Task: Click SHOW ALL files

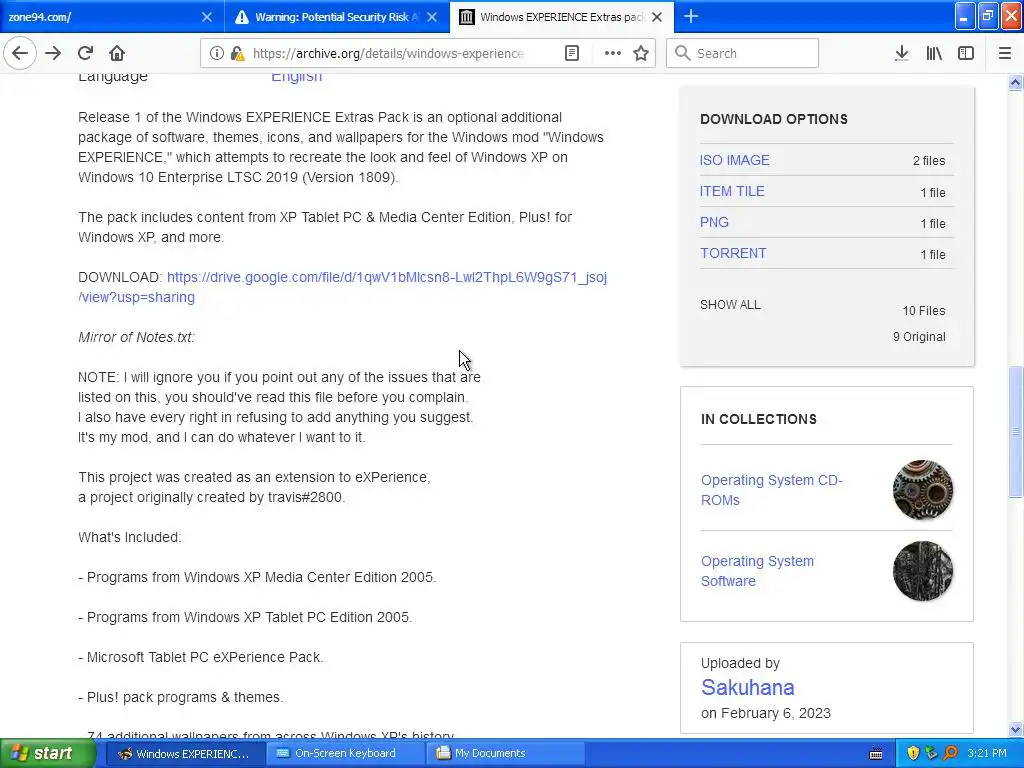Action: click(730, 305)
